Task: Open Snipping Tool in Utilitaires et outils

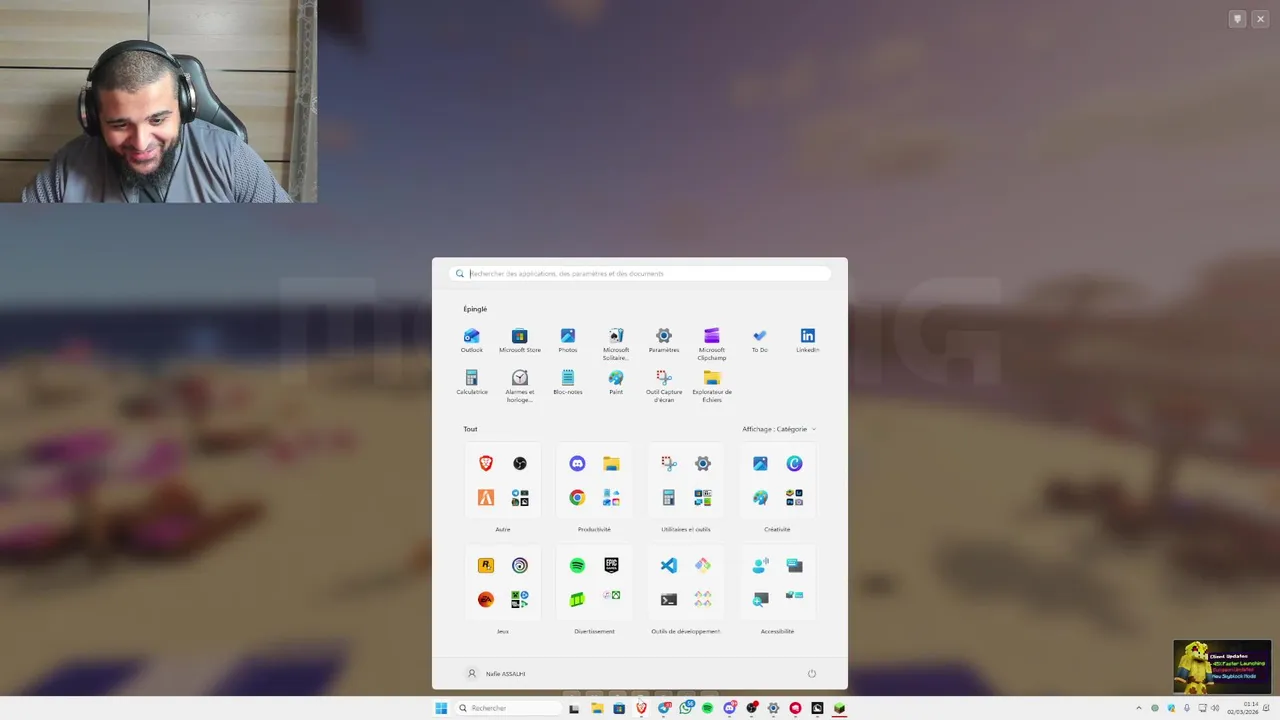Action: tap(669, 463)
